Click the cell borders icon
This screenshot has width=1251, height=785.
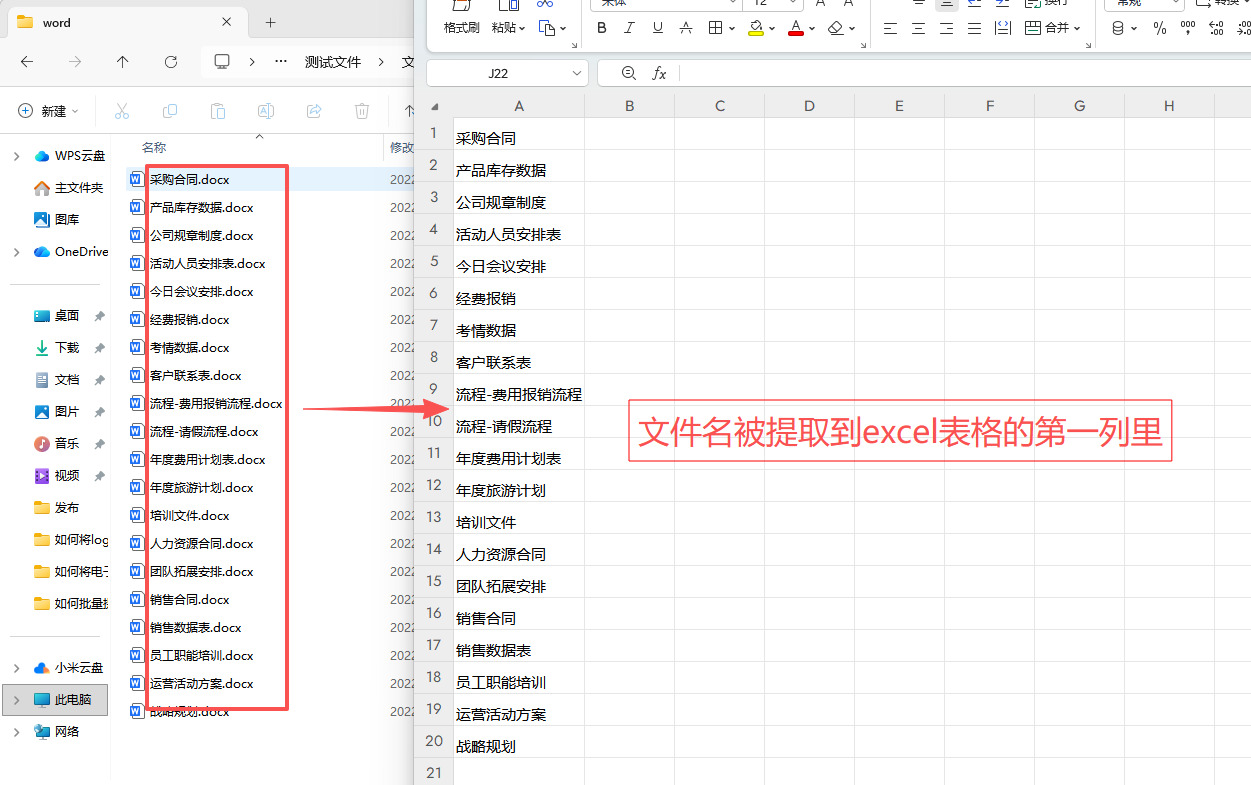point(715,28)
